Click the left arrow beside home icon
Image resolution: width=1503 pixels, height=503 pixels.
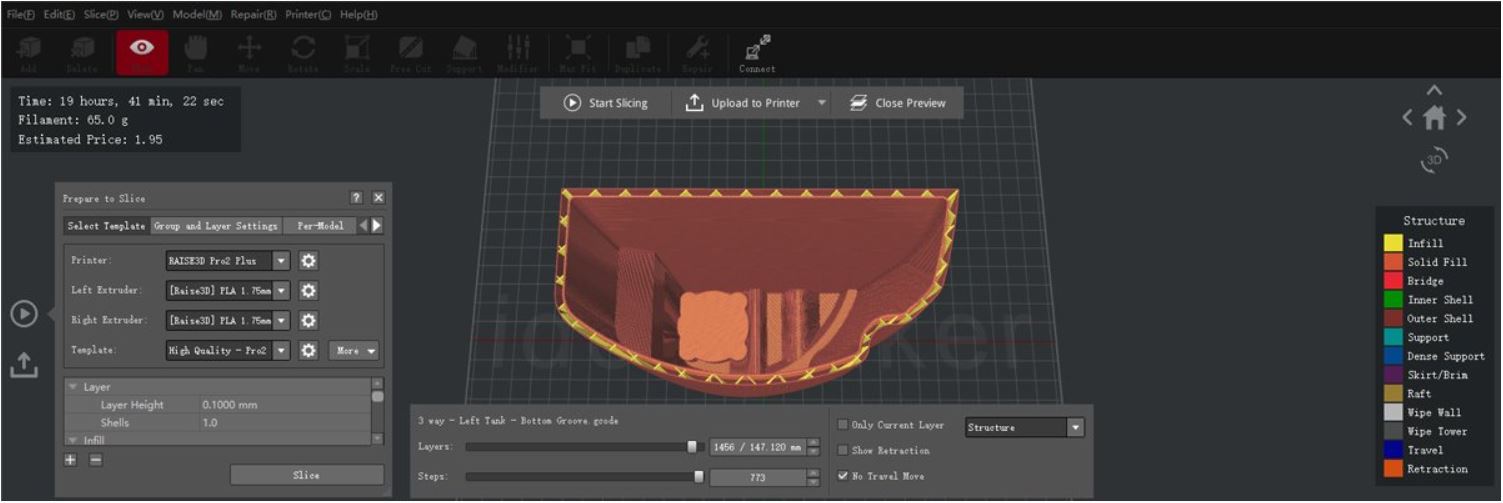click(x=1408, y=118)
